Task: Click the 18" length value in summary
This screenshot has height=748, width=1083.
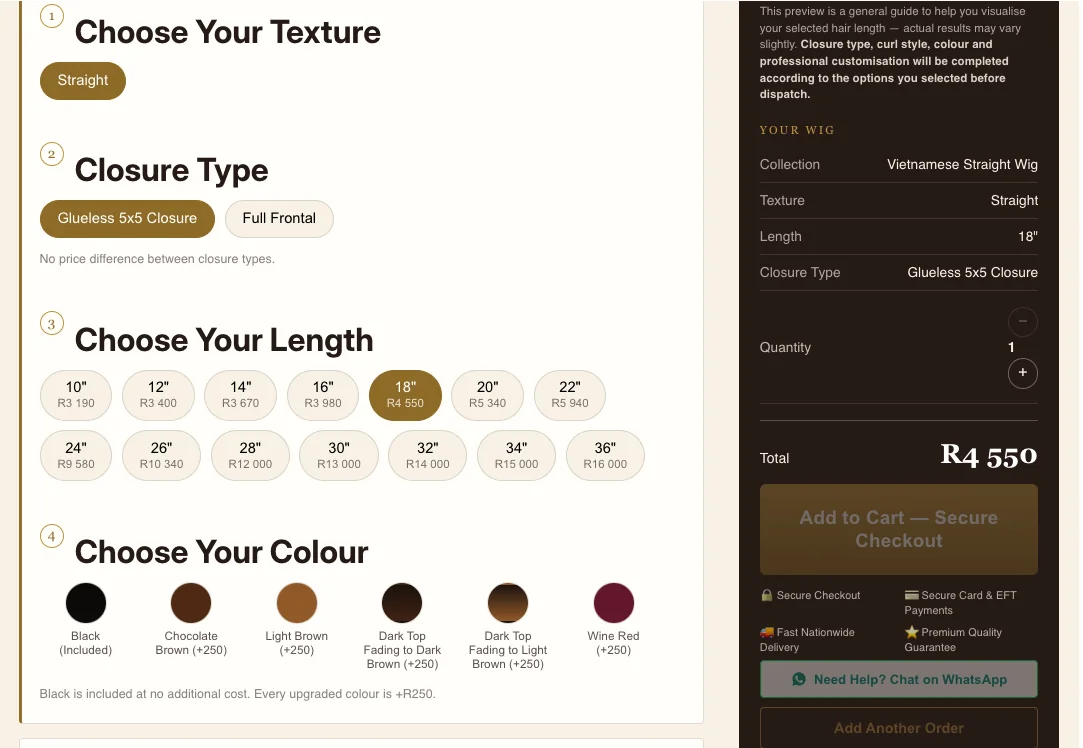Action: [x=1028, y=236]
